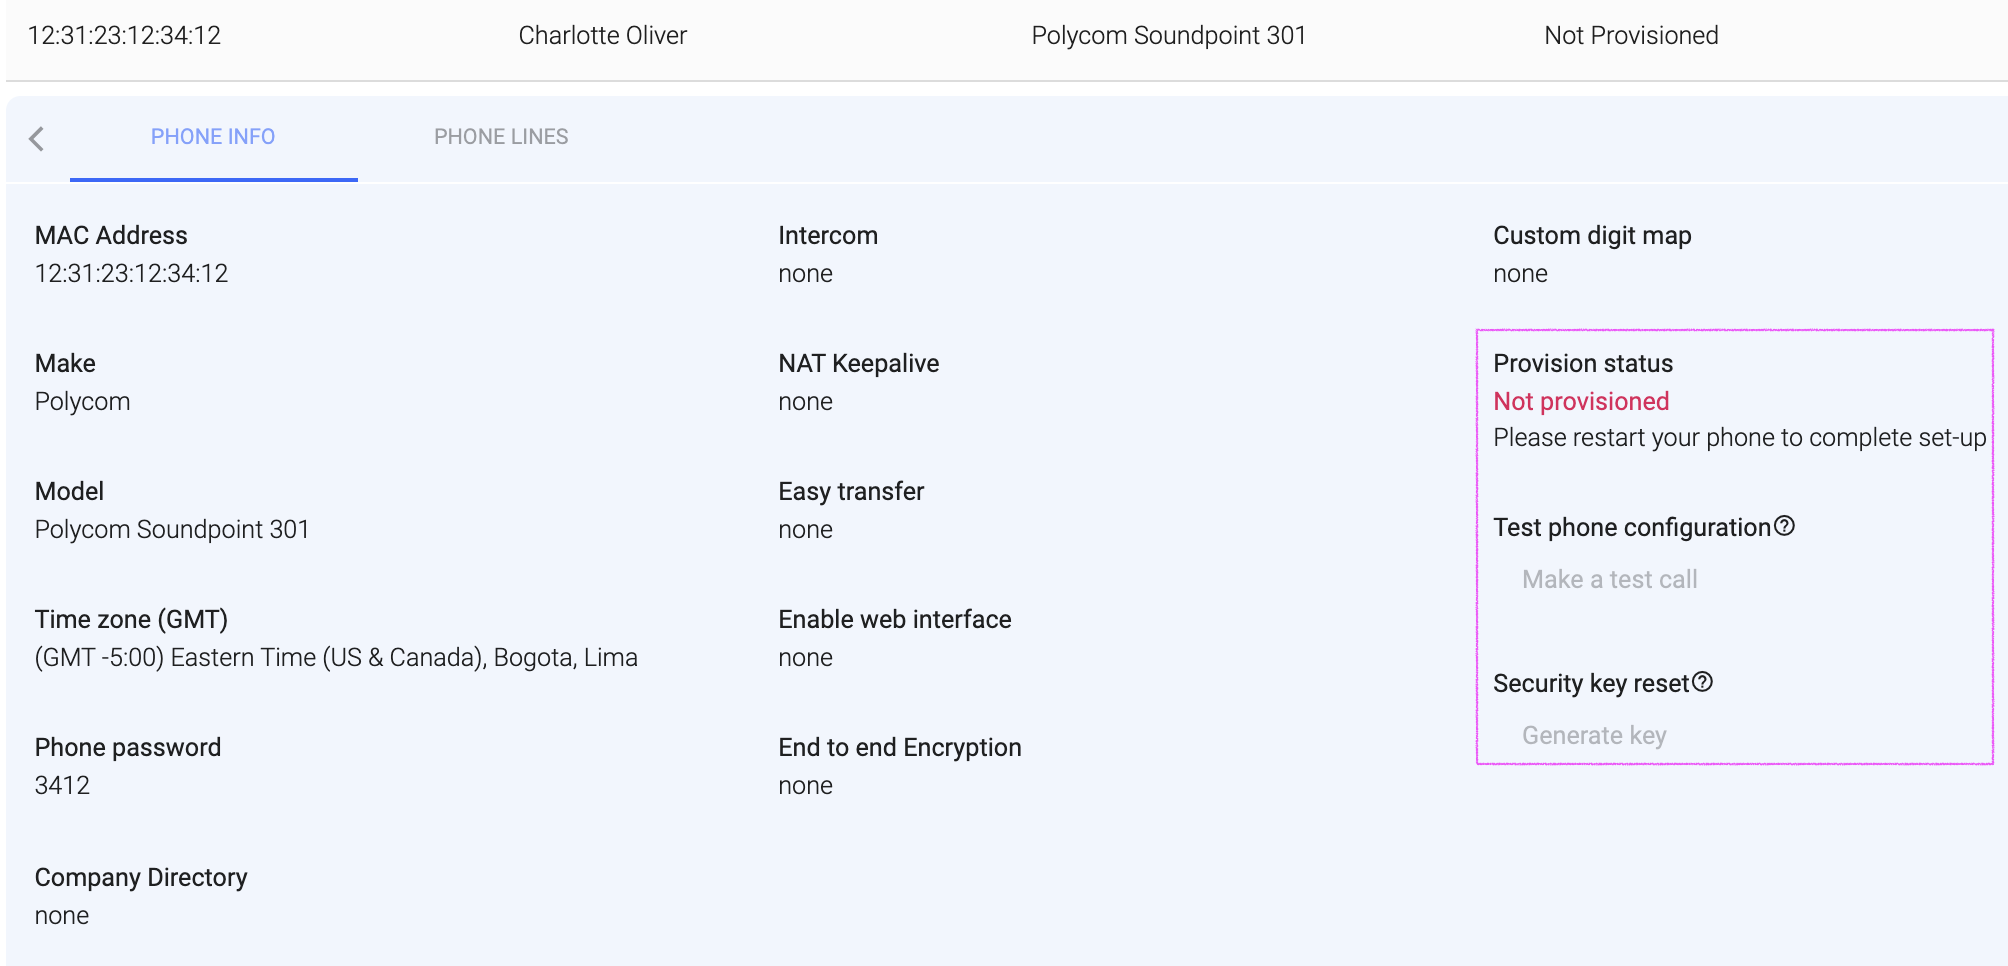This screenshot has width=2008, height=966.
Task: Click the Eastern Time zone value
Action: (336, 657)
